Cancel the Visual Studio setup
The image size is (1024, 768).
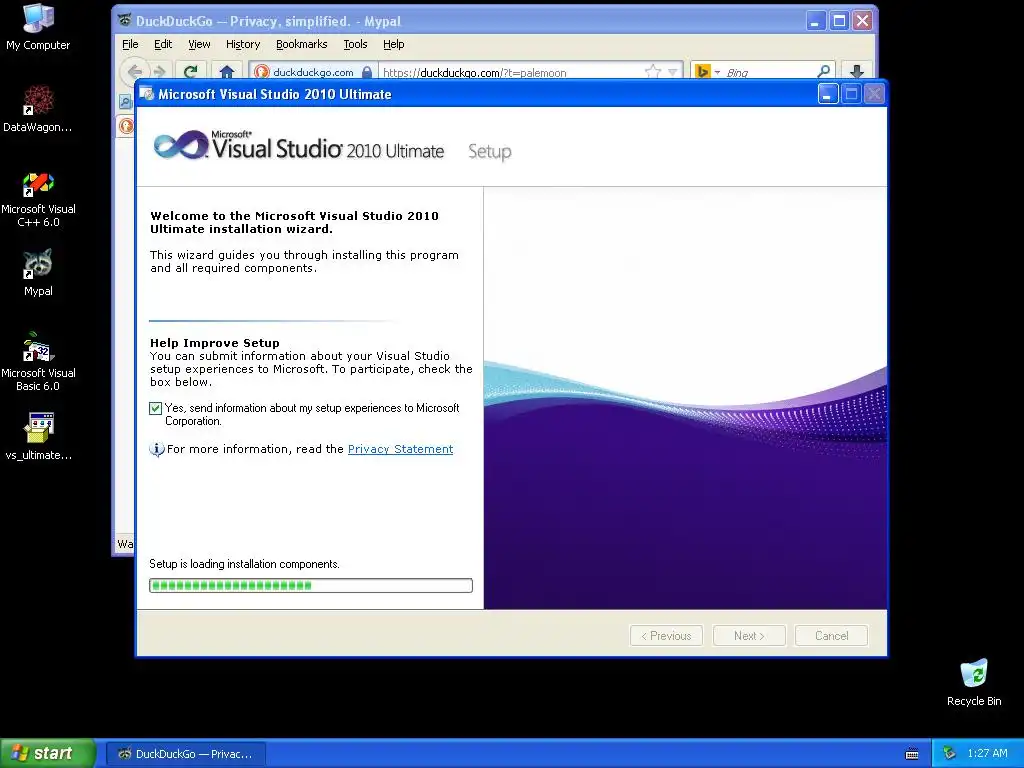tap(831, 636)
